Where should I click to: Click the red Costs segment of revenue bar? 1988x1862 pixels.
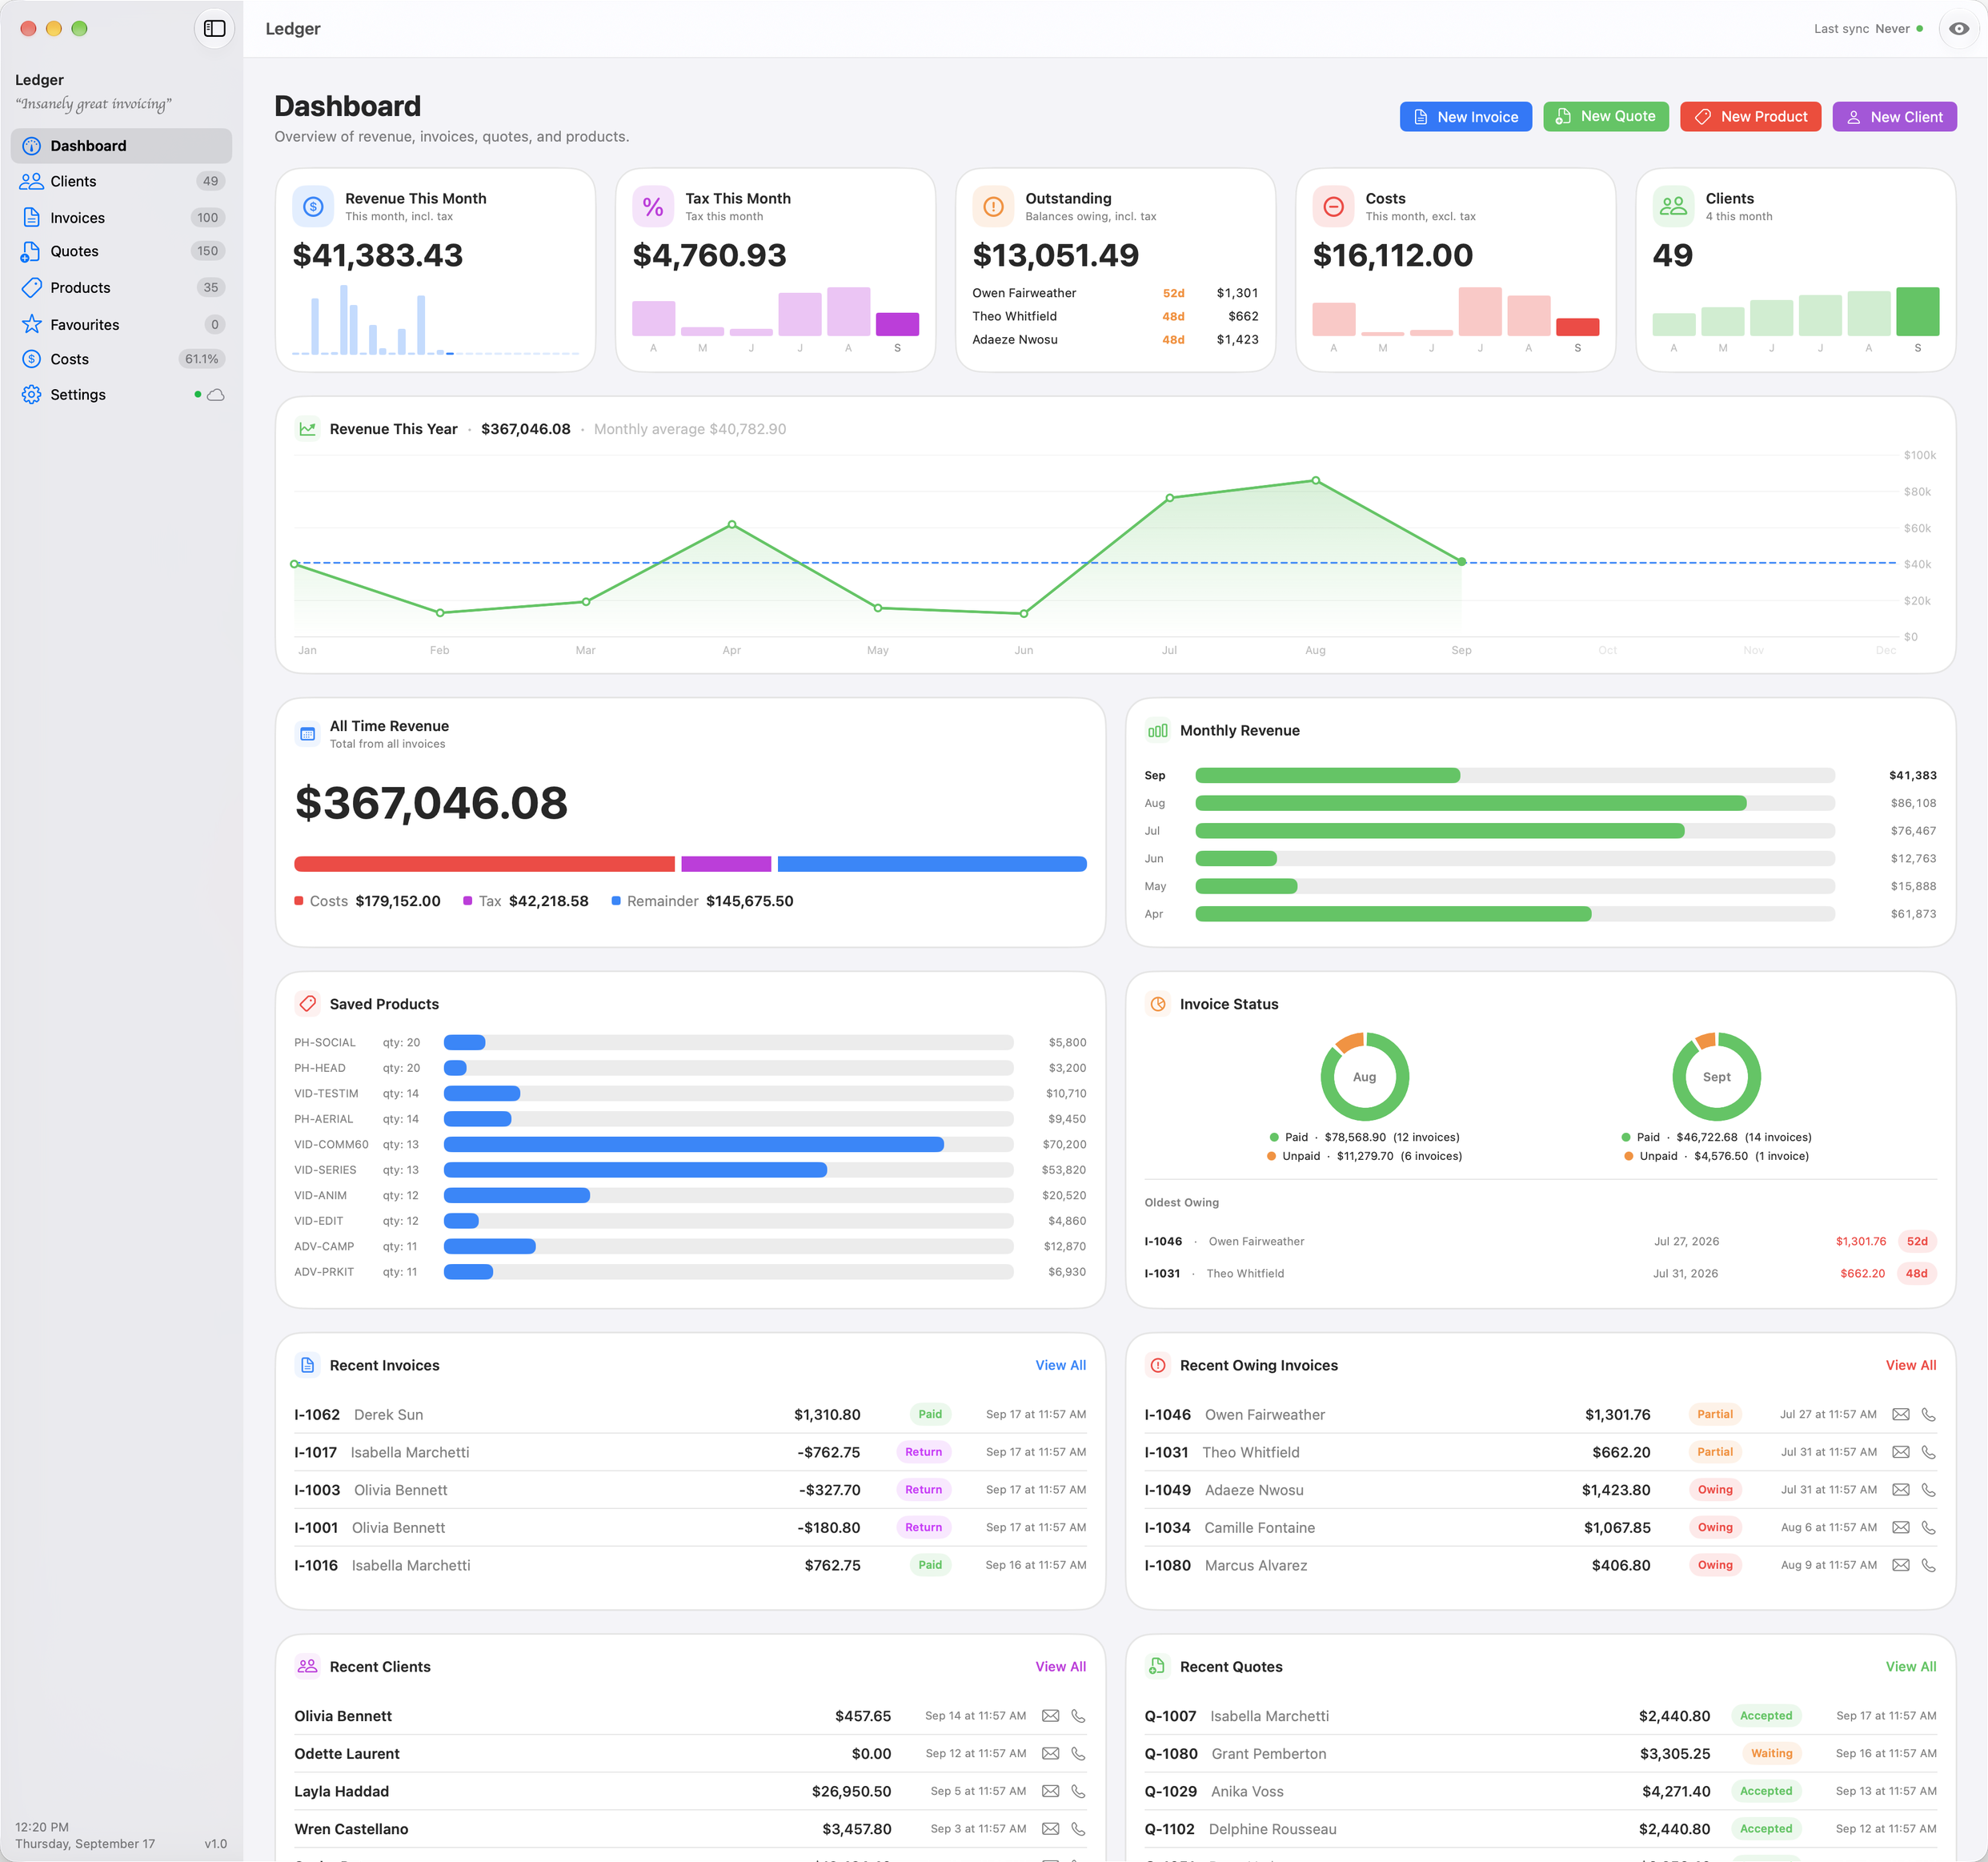click(x=485, y=864)
